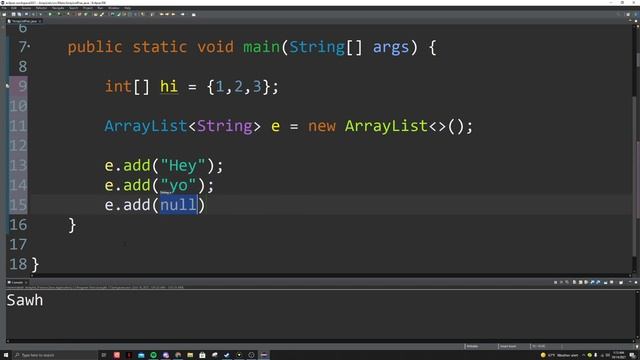Click line number 18 in gutter
The width and height of the screenshot is (640, 360).
click(18, 264)
